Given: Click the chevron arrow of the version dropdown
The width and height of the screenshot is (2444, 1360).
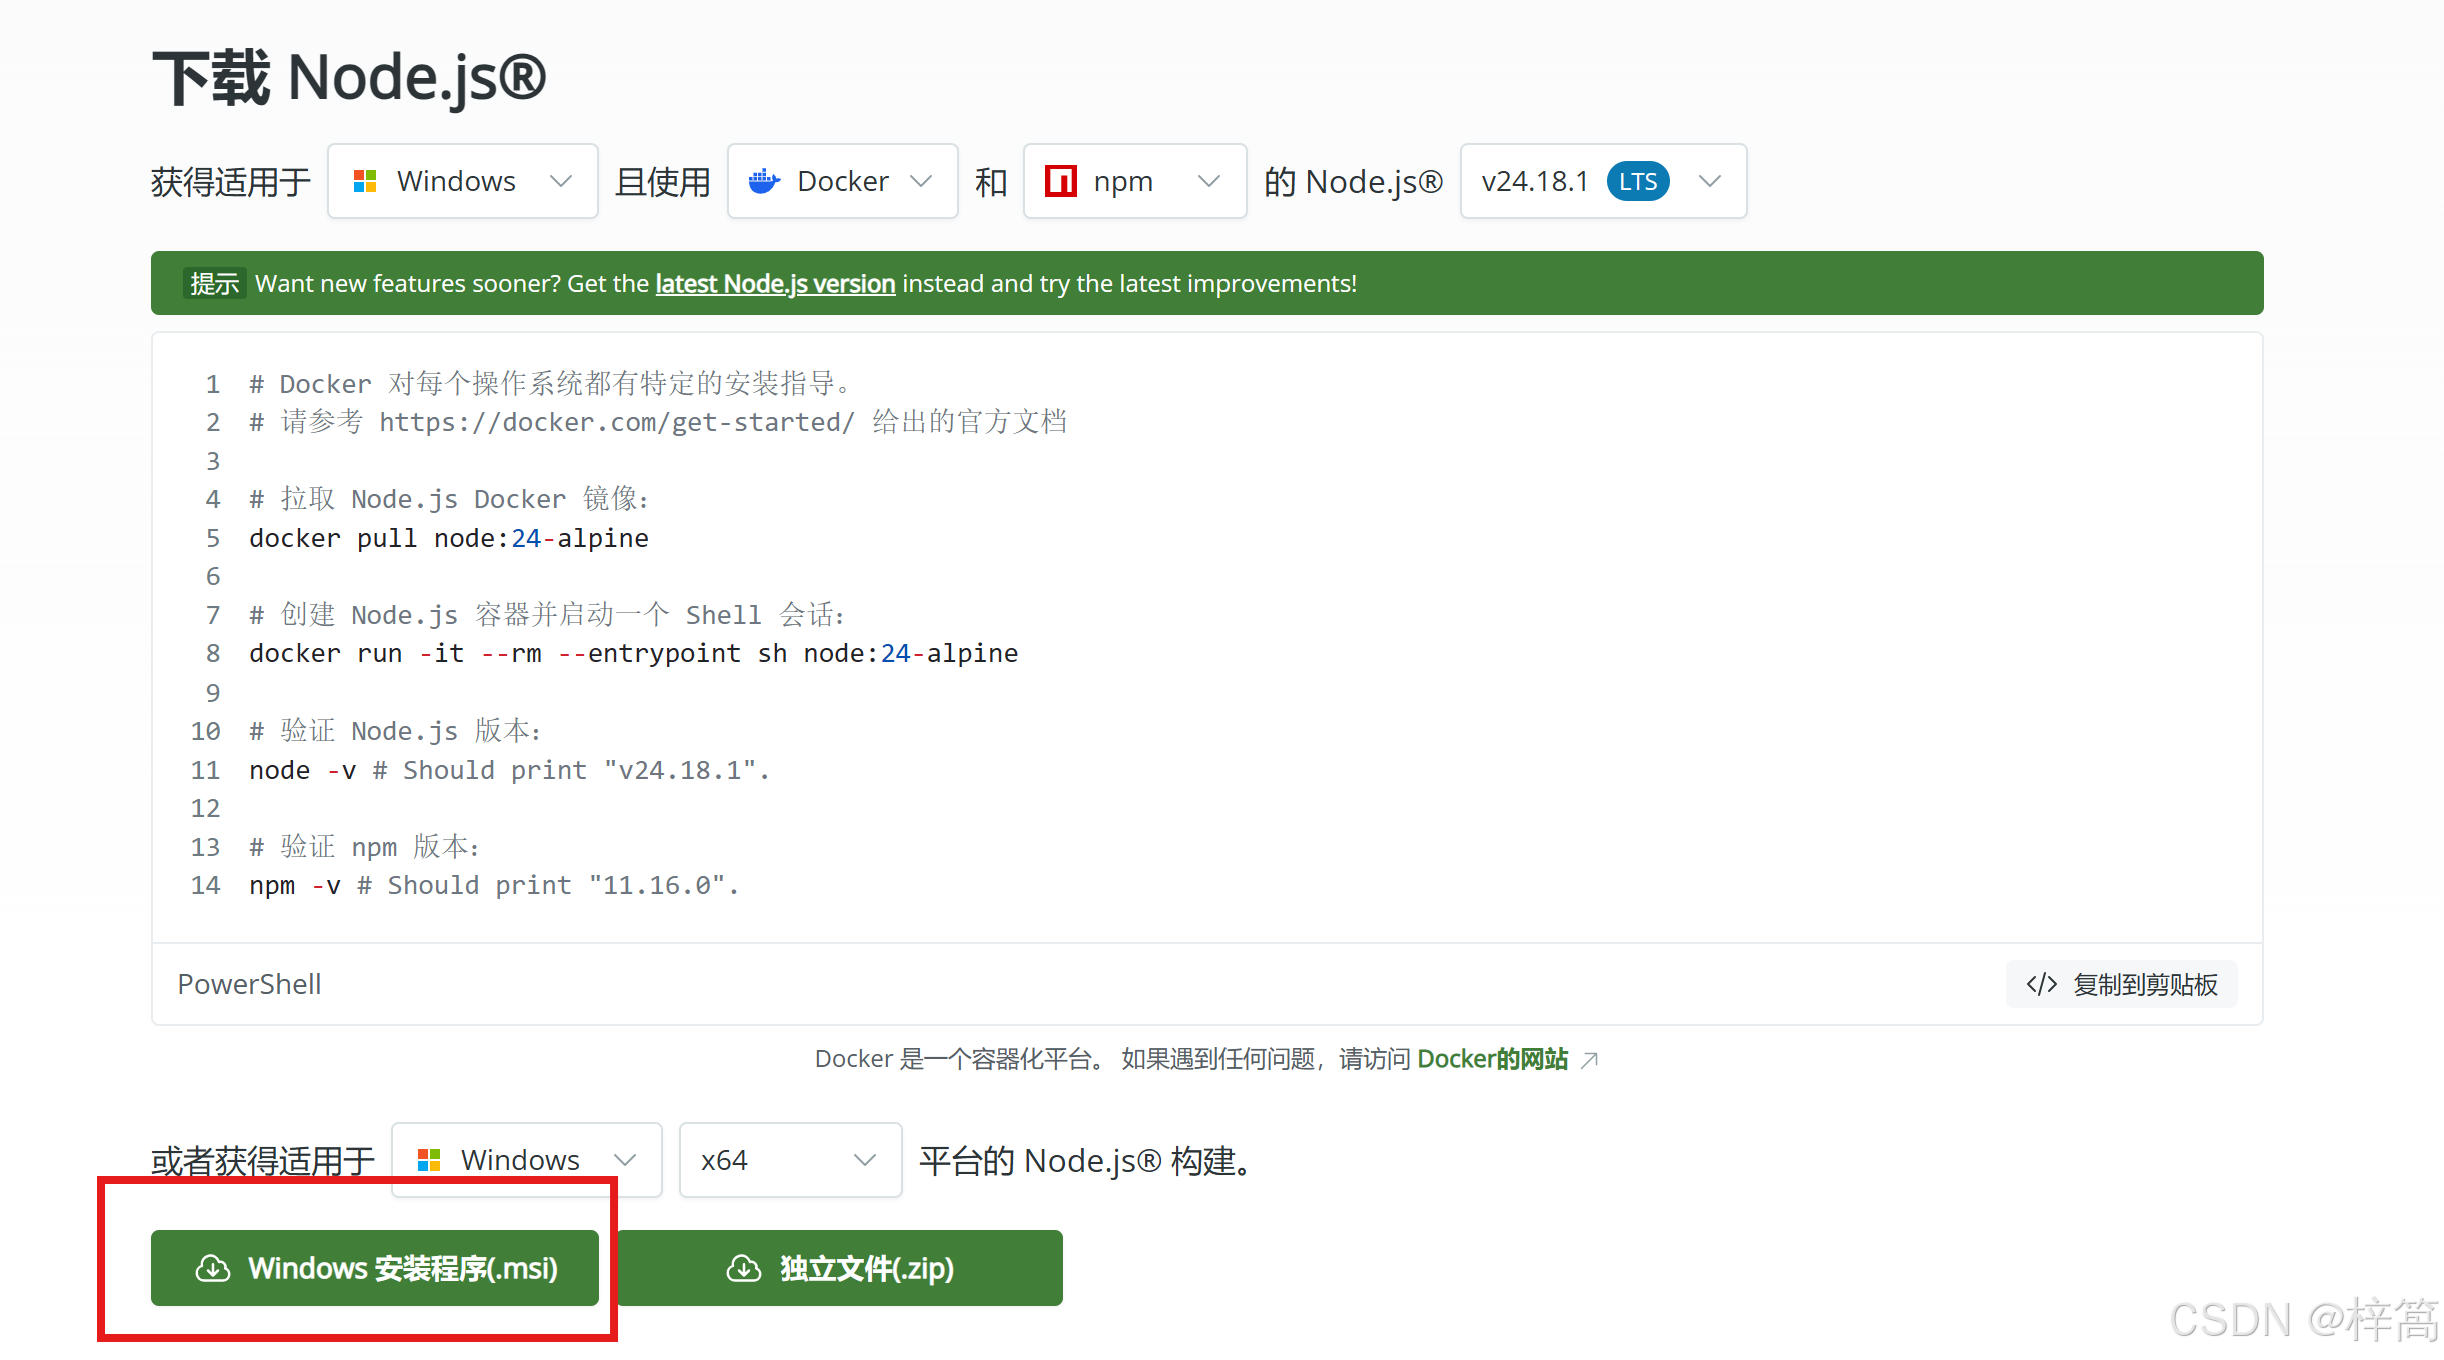Looking at the screenshot, I should click(x=1710, y=181).
